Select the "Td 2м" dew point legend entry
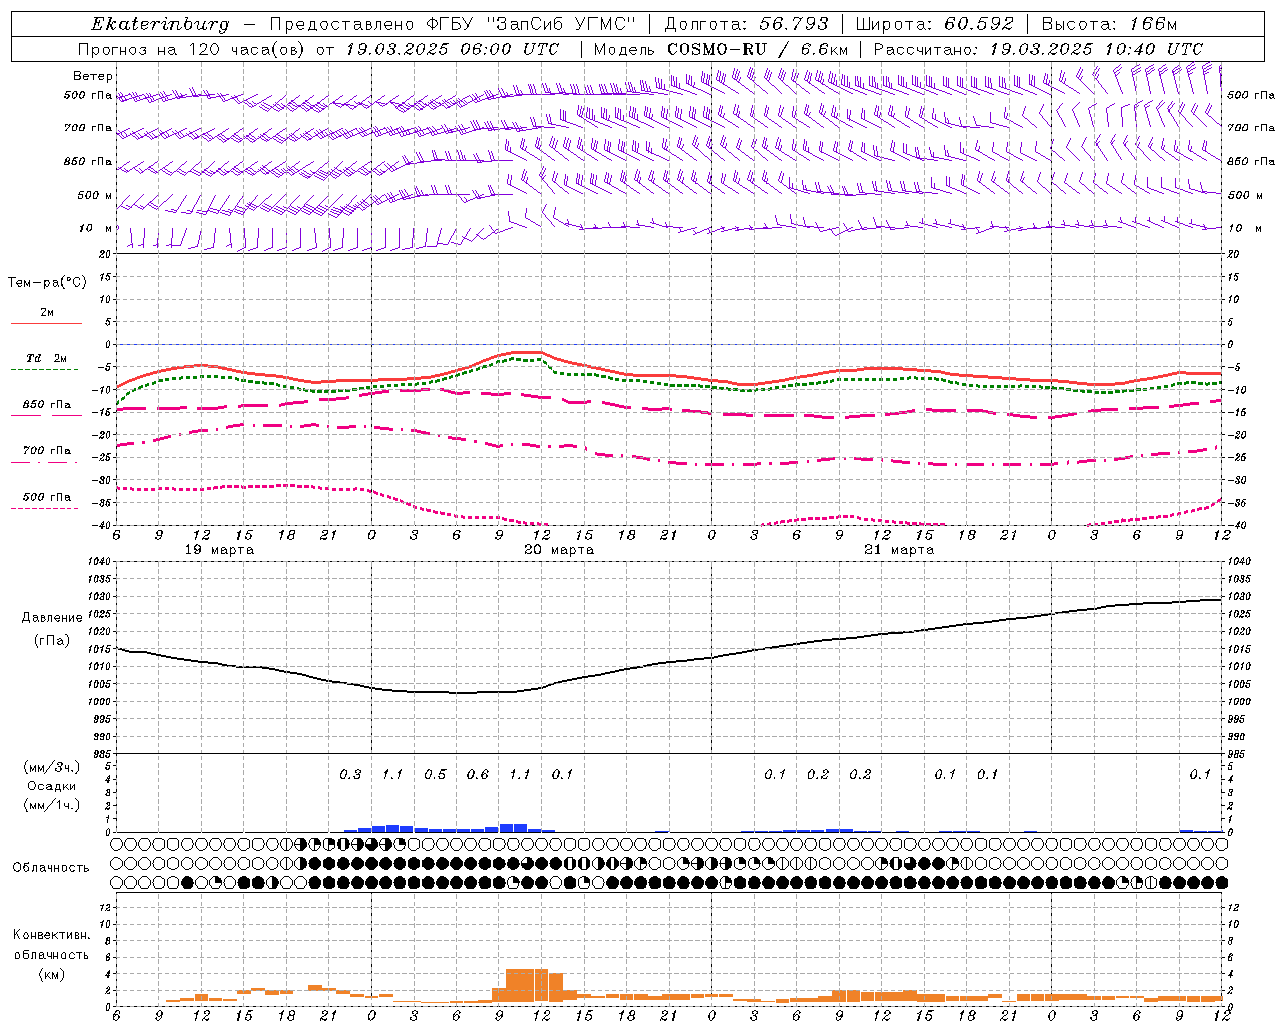Screen dimensions: 1280x1024 (x=47, y=358)
